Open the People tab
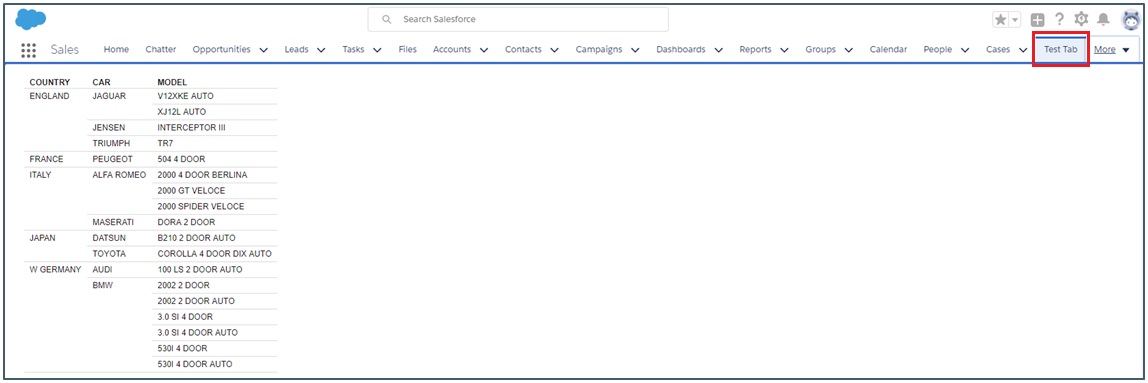The height and width of the screenshot is (383, 1148). (938, 49)
